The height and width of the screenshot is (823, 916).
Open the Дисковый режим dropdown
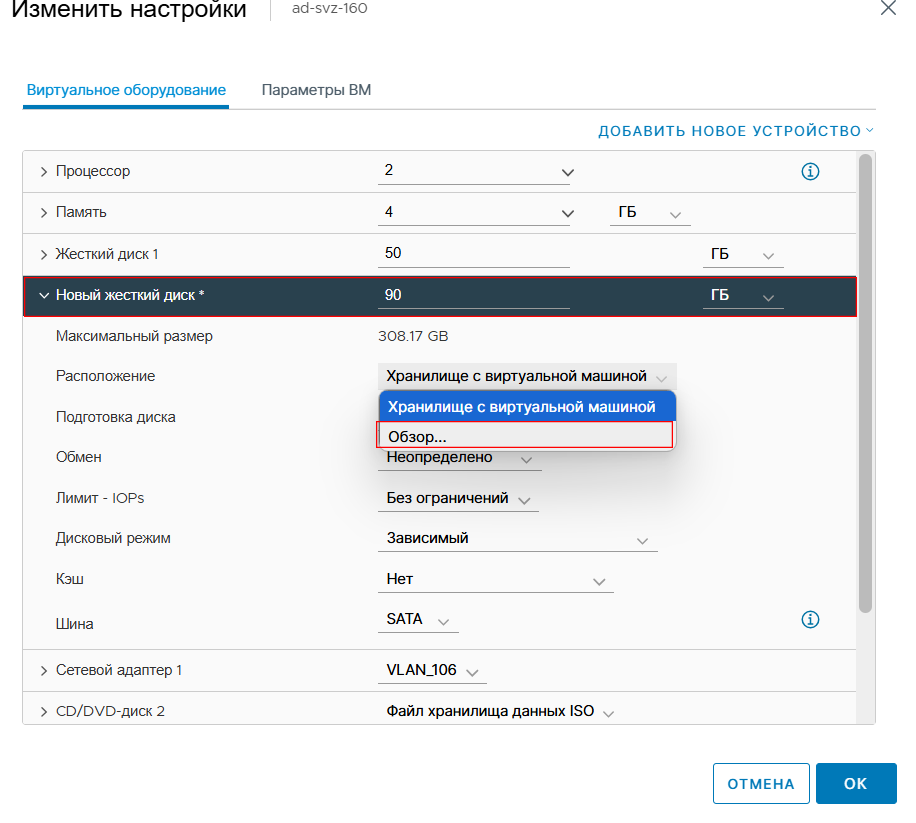click(x=518, y=539)
